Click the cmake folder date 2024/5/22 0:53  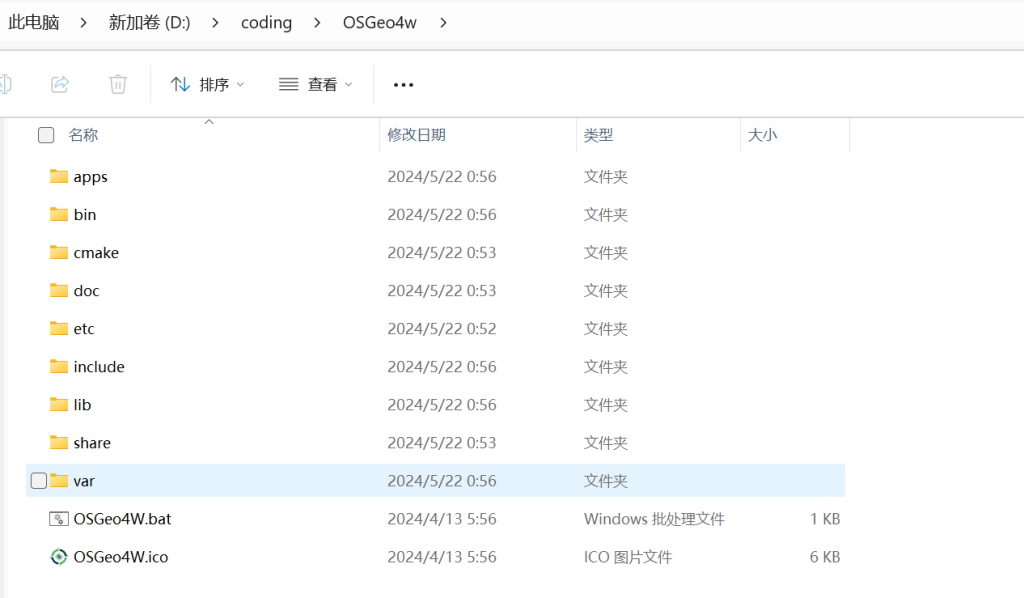[x=441, y=253]
